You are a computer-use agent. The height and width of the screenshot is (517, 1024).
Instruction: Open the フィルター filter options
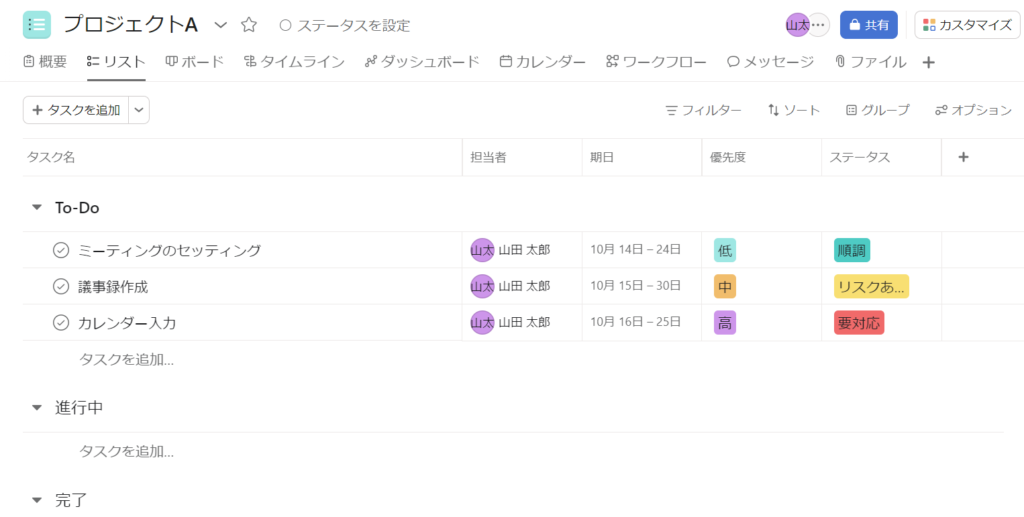[x=703, y=110]
